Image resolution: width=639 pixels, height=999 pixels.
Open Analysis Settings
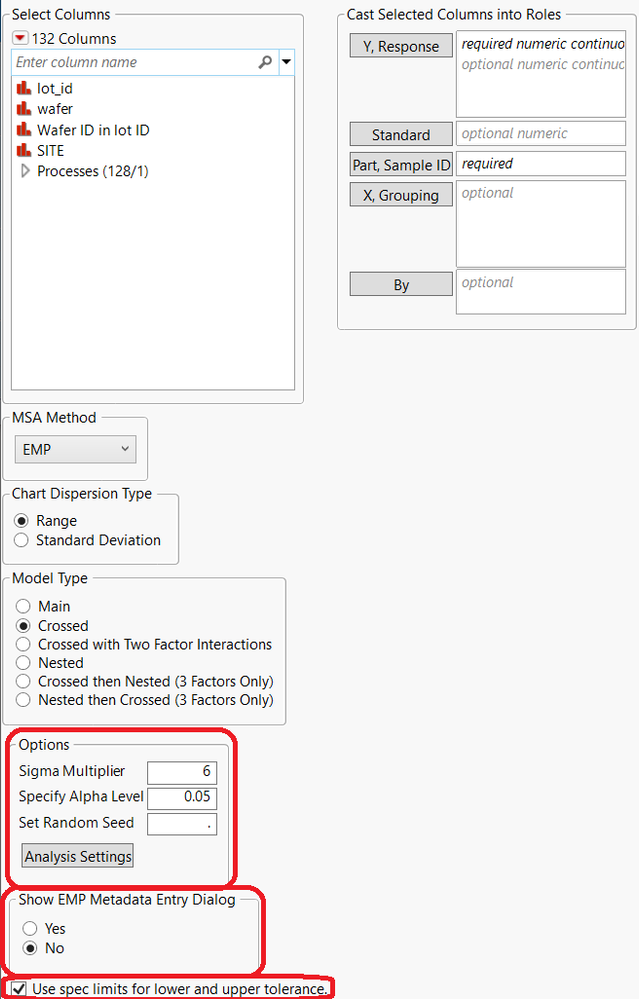(x=78, y=856)
